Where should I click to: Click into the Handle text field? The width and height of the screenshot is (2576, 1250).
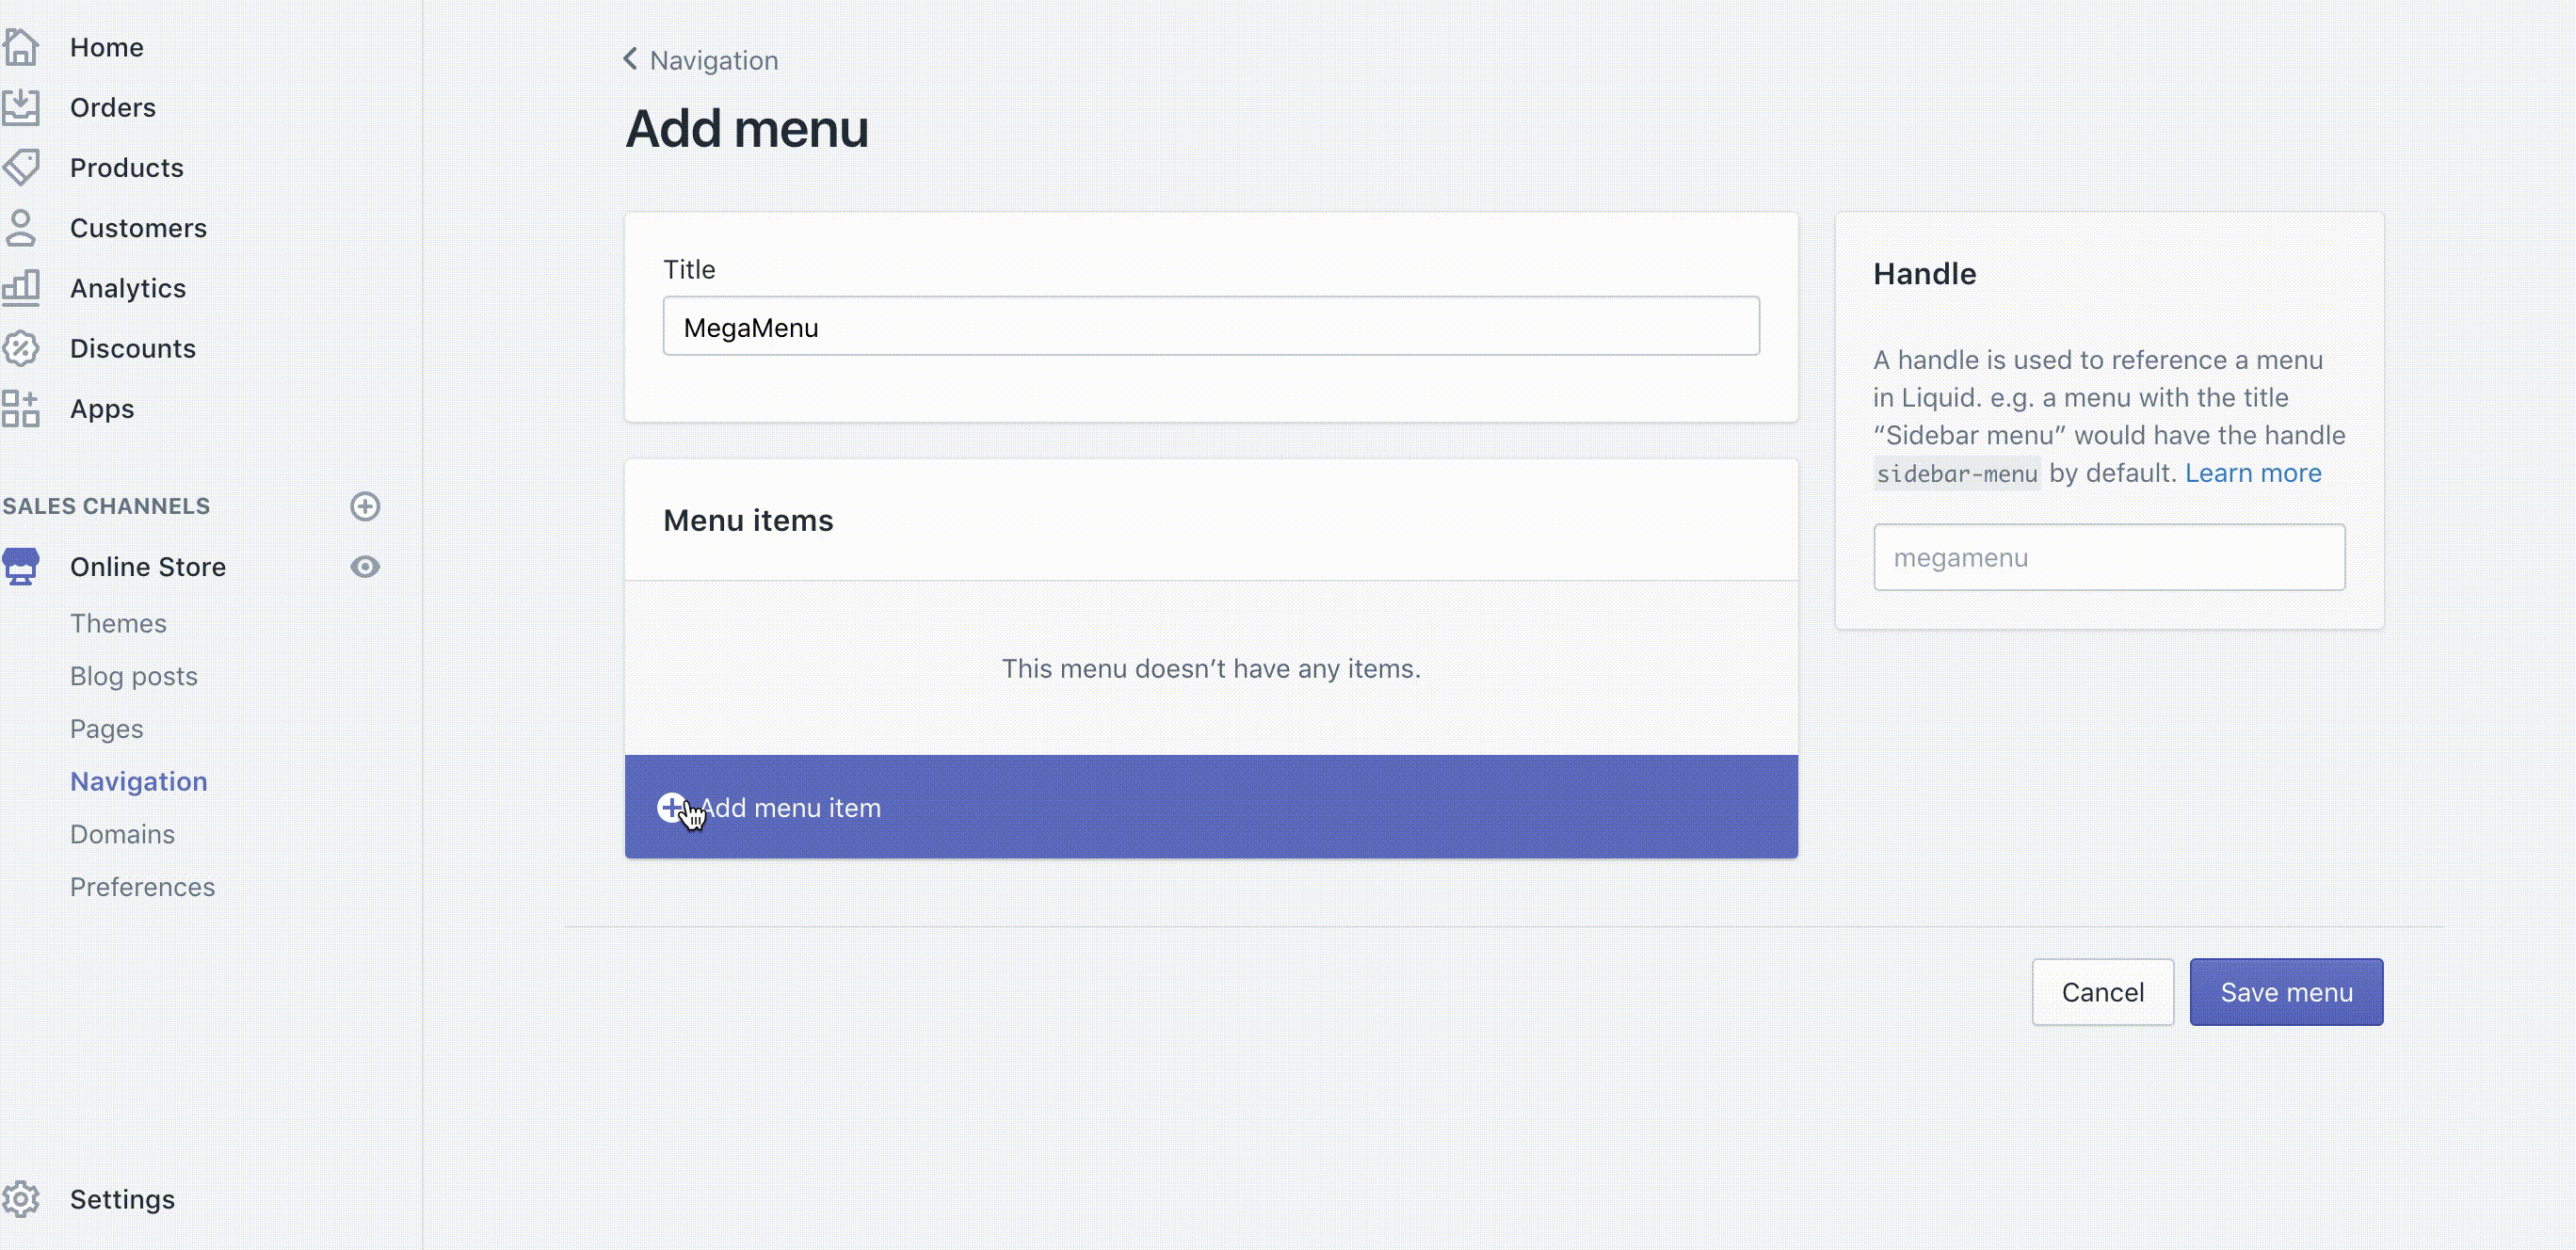pyautogui.click(x=2108, y=557)
